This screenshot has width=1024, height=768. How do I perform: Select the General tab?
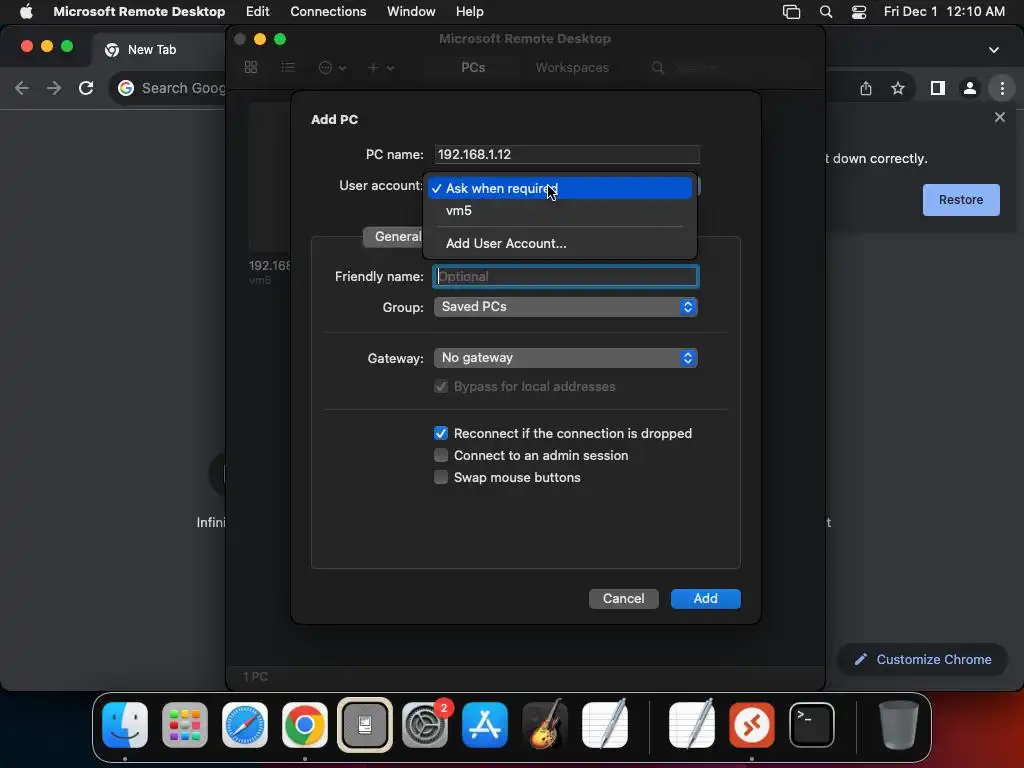(394, 236)
